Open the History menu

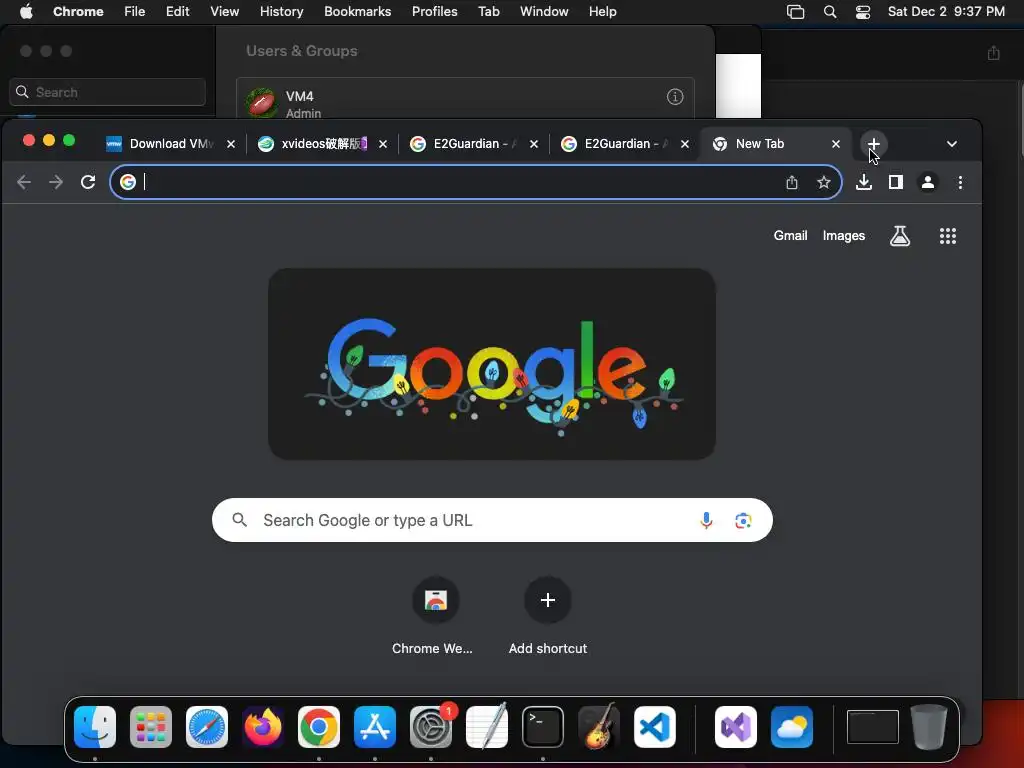tap(281, 11)
